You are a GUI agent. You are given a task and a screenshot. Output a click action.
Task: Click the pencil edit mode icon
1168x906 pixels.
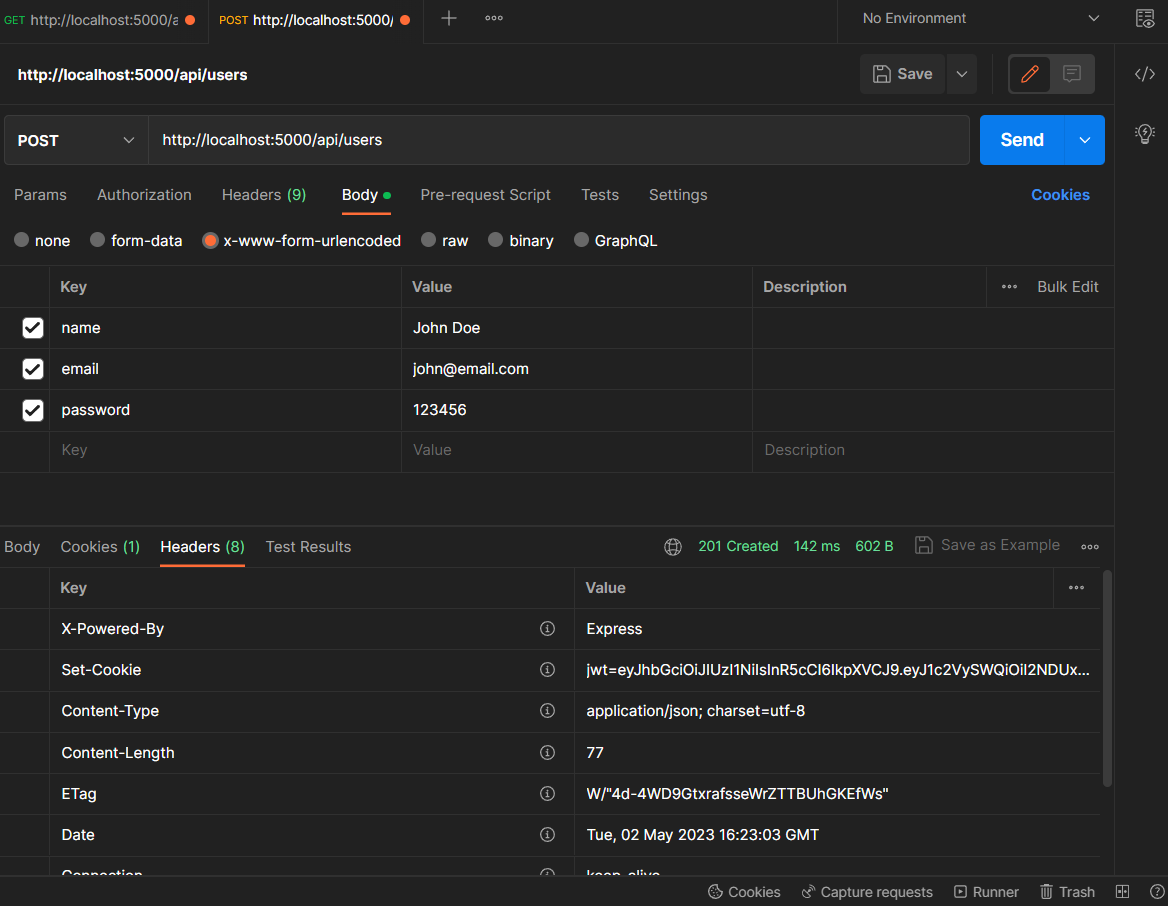pos(1030,74)
